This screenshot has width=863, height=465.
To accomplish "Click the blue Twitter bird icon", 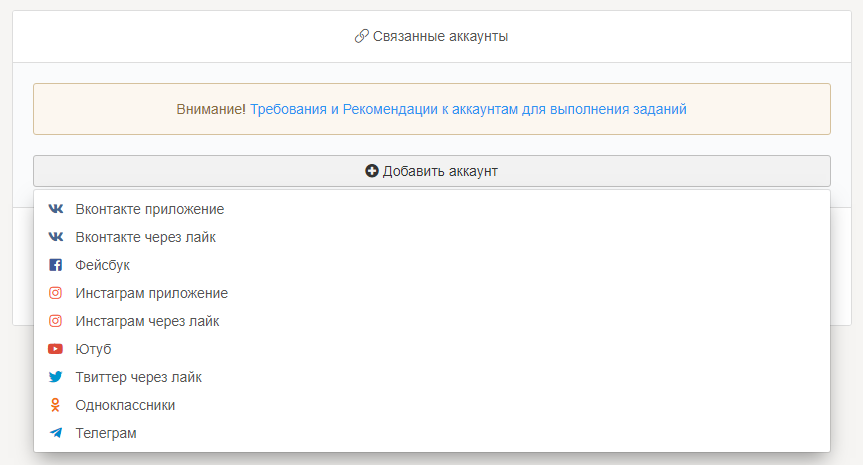I will click(56, 378).
